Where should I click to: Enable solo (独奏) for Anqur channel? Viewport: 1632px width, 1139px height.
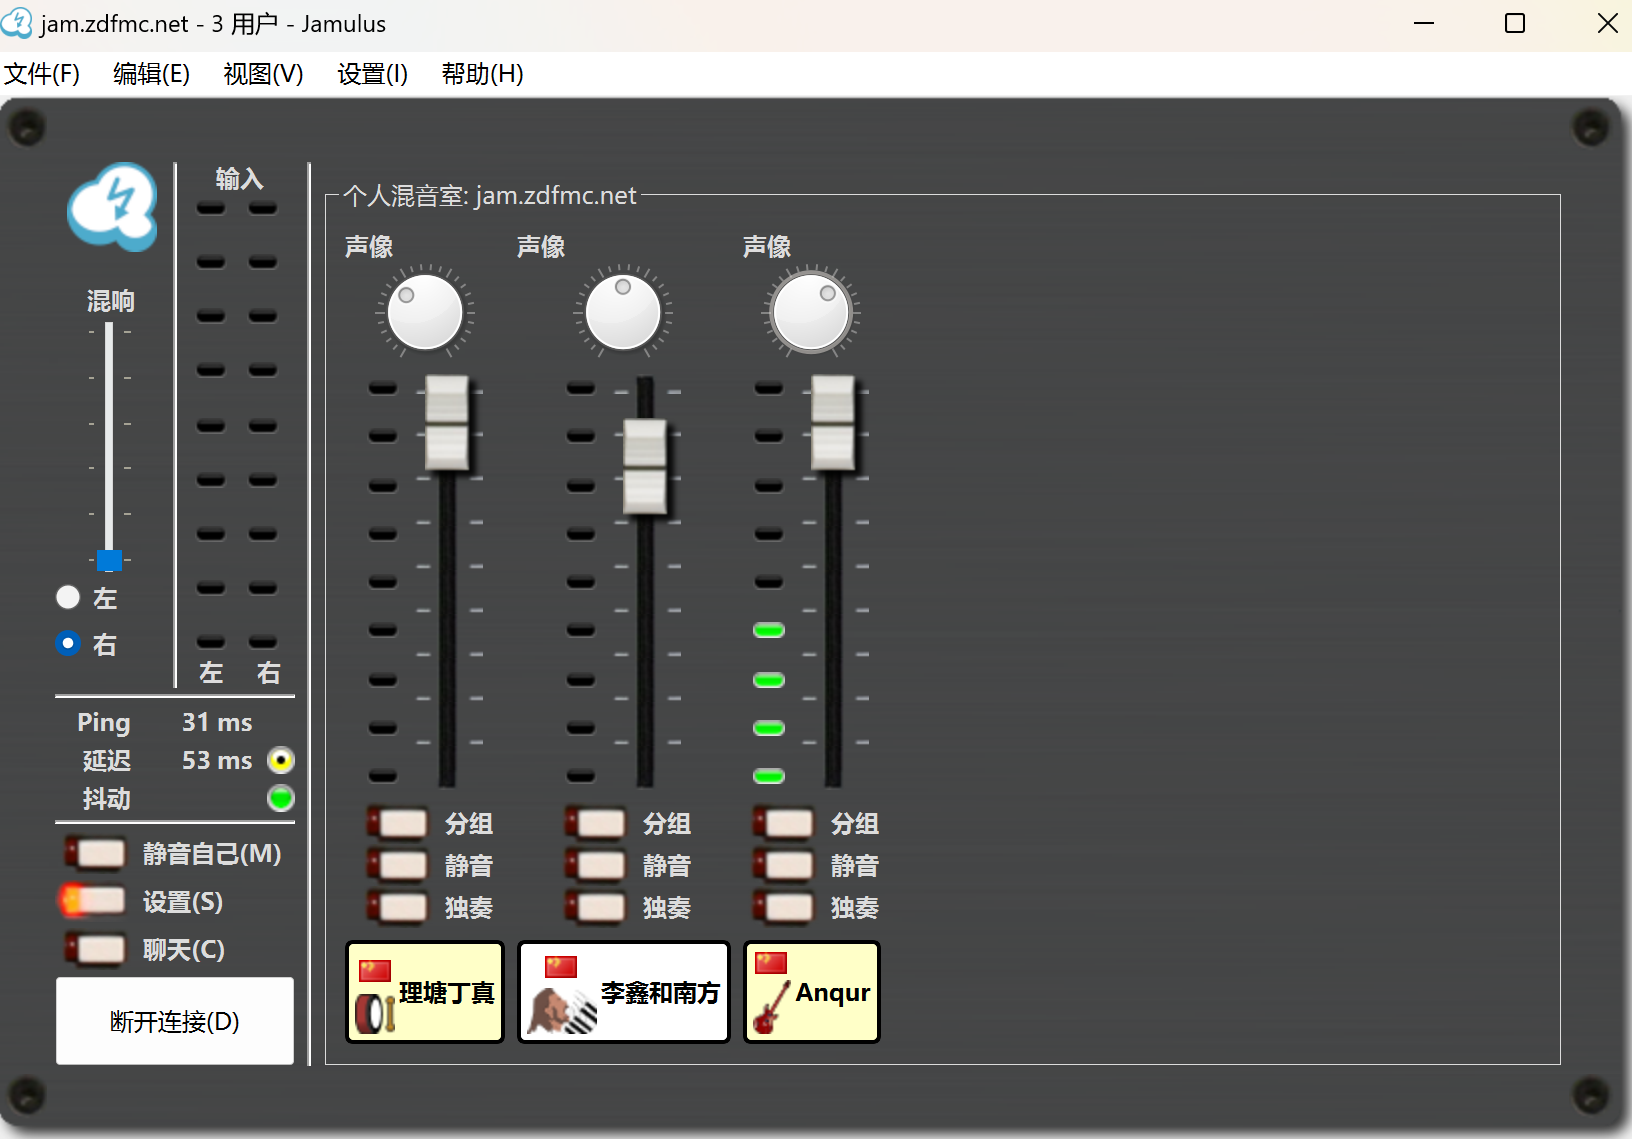point(785,907)
